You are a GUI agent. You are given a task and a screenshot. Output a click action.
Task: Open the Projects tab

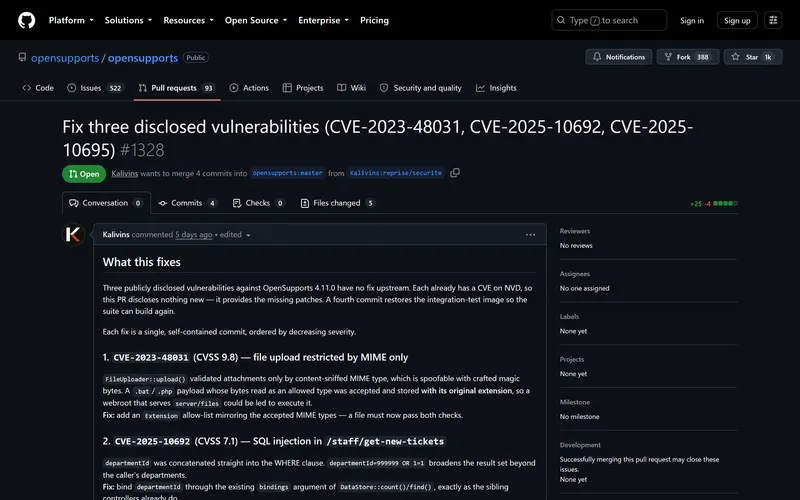(x=303, y=88)
